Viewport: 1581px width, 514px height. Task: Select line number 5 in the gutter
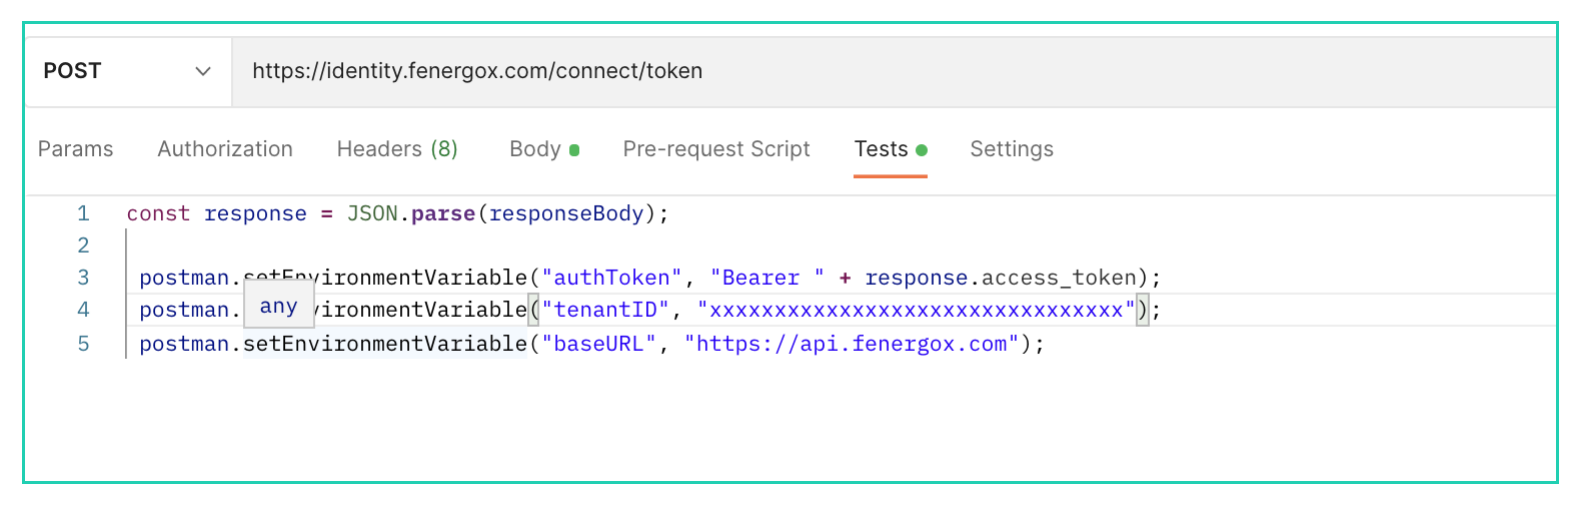pyautogui.click(x=83, y=343)
